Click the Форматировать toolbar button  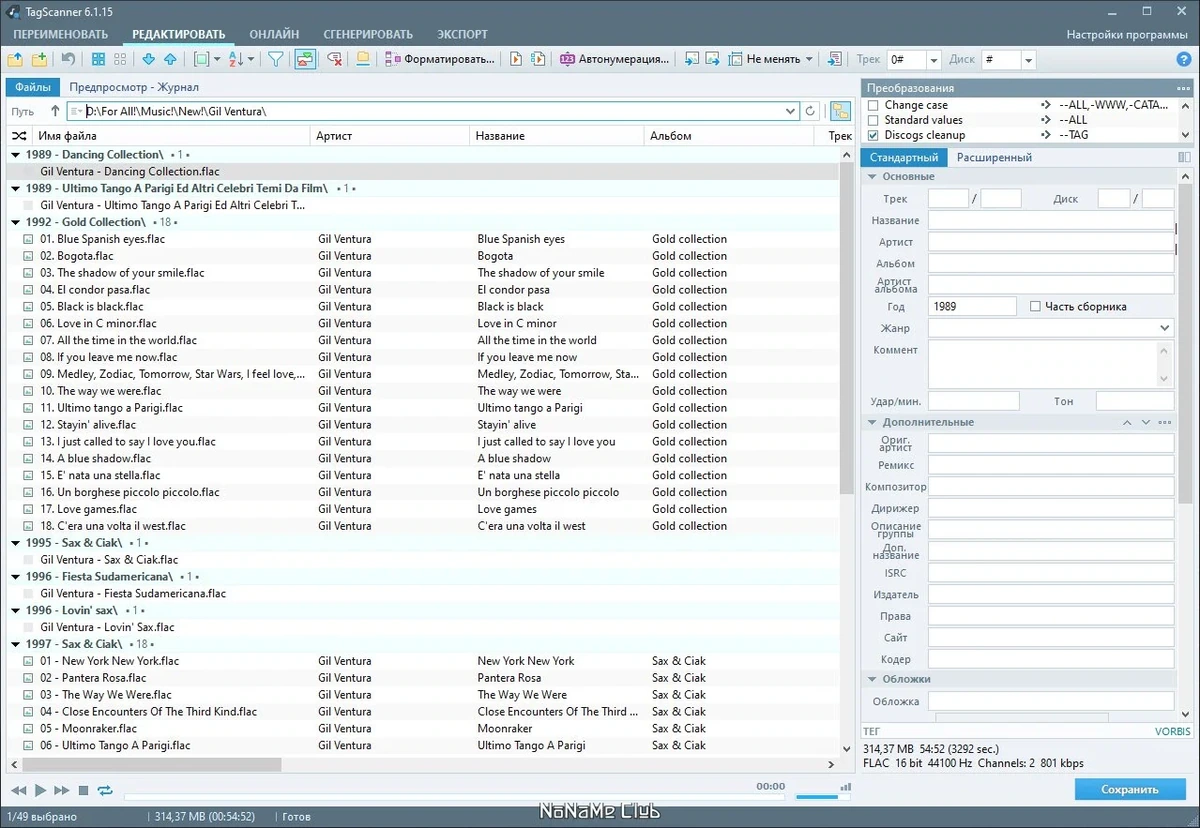pyautogui.click(x=440, y=59)
